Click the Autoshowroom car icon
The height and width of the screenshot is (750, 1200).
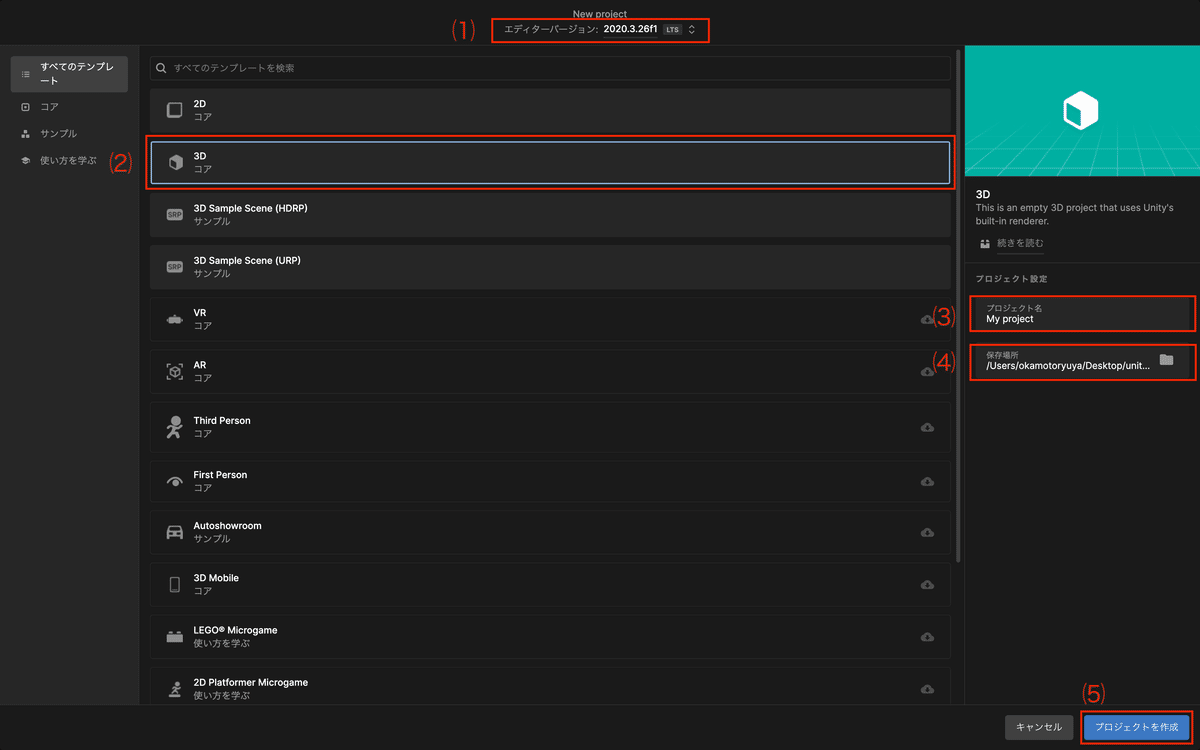(175, 532)
